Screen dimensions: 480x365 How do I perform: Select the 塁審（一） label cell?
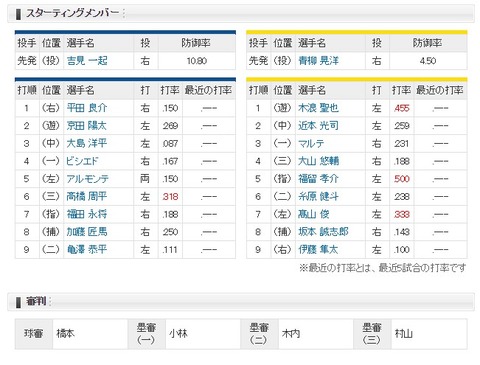[146, 334]
